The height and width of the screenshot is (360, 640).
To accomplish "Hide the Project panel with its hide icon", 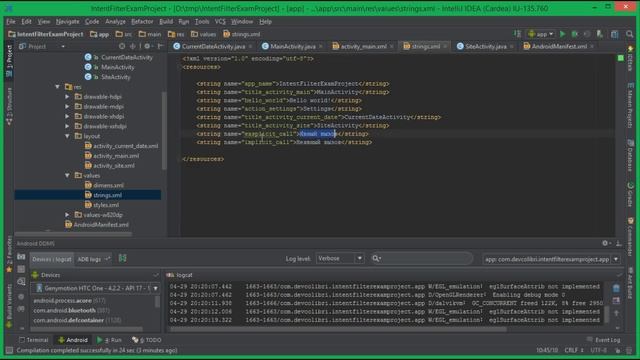I will pos(160,46).
